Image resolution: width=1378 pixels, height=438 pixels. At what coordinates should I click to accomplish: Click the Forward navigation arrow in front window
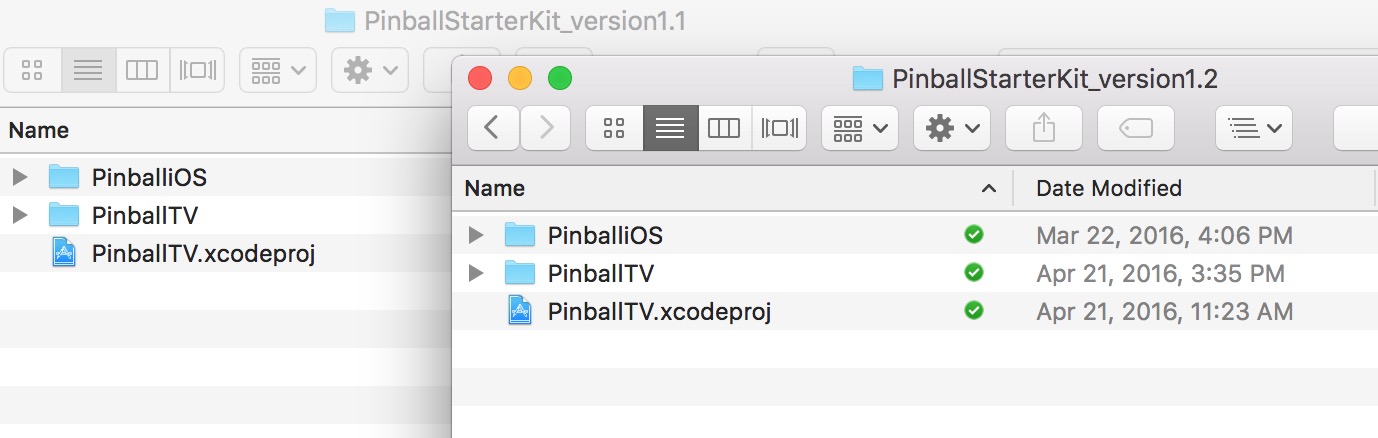pos(546,127)
